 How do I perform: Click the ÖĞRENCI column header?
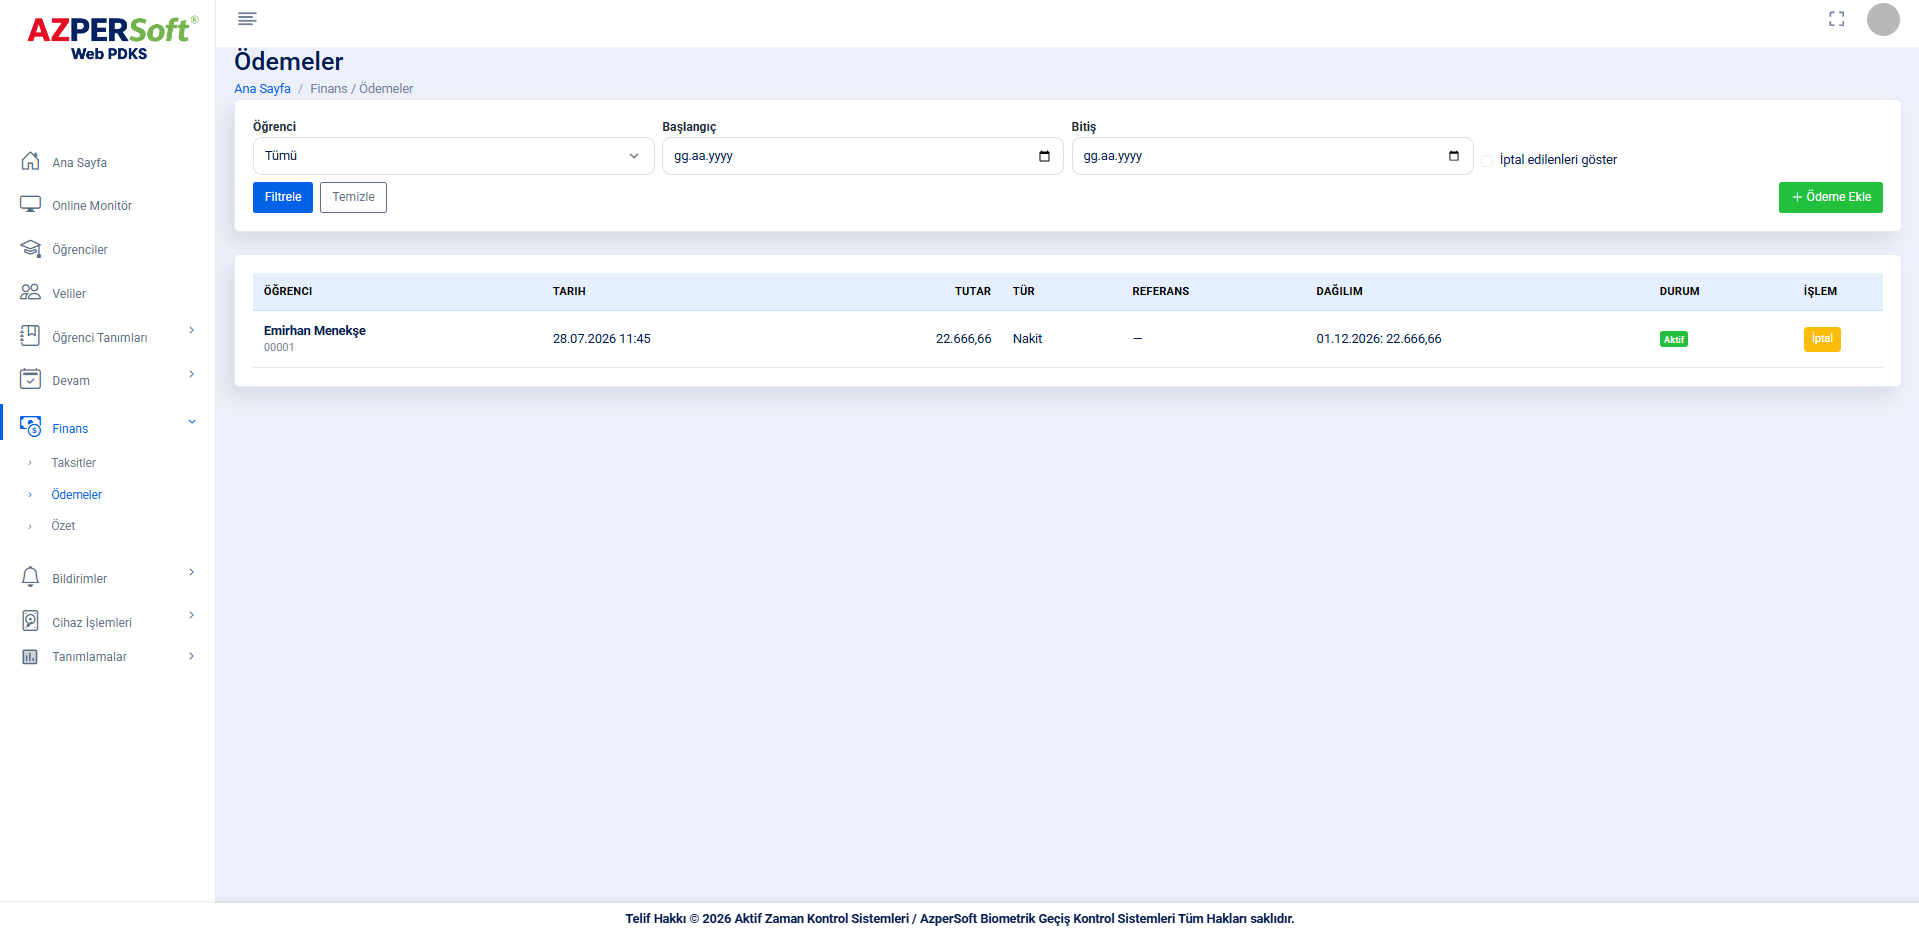coord(288,292)
